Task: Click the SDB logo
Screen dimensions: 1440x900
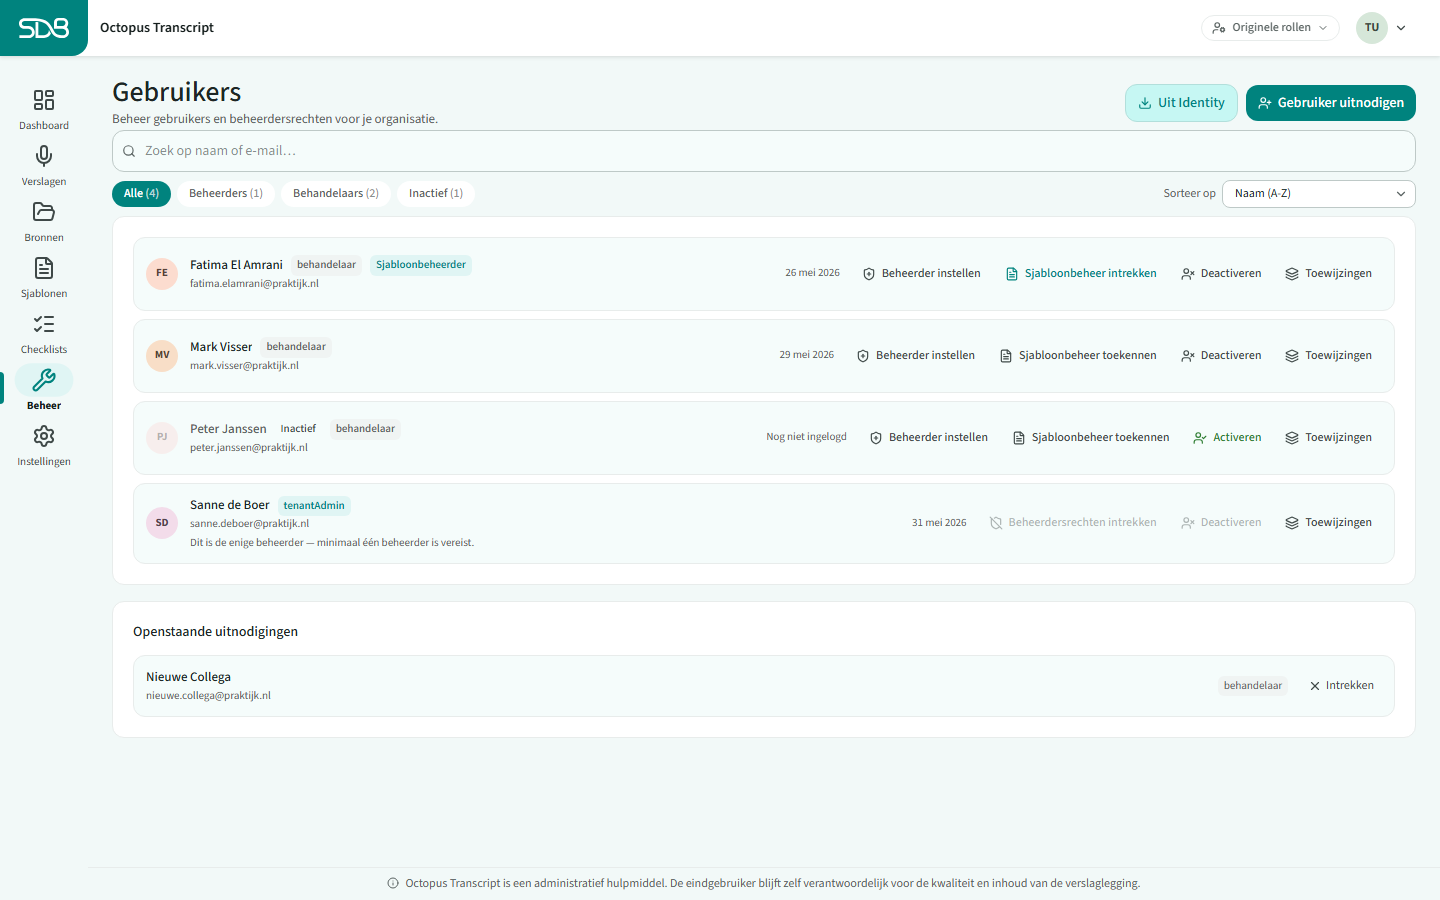Action: point(44,28)
